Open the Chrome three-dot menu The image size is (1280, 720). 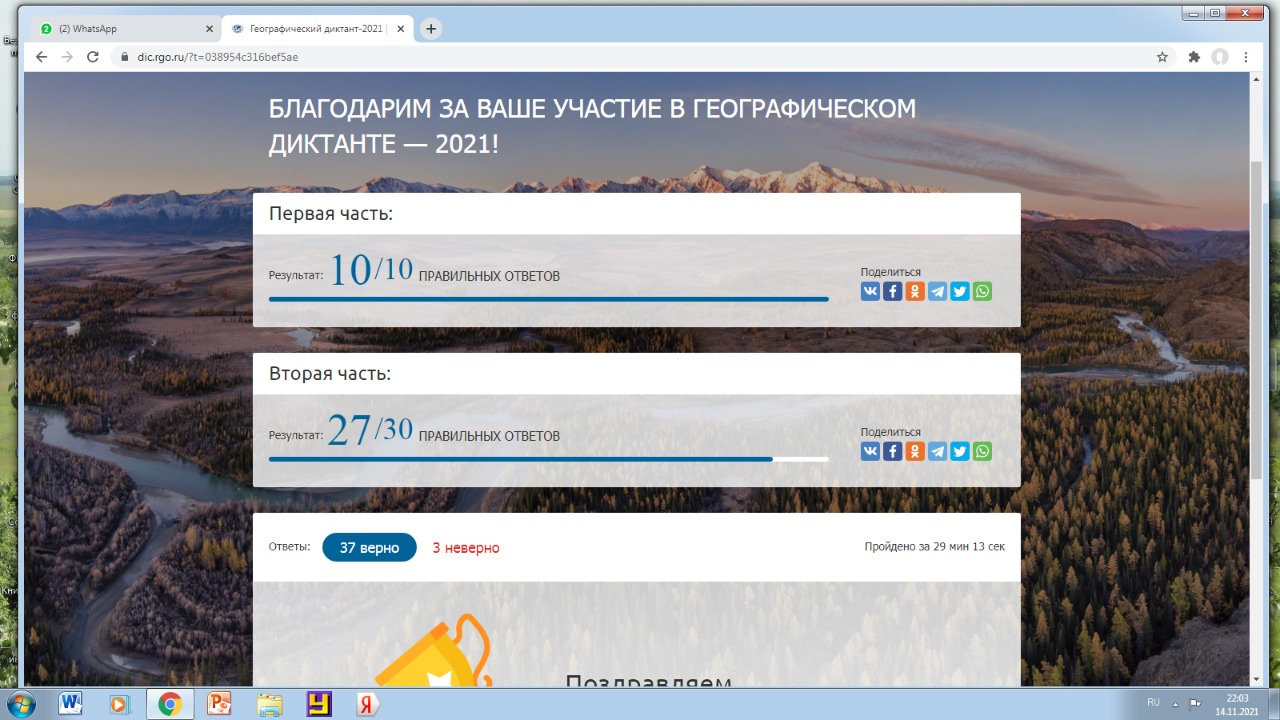(x=1246, y=57)
